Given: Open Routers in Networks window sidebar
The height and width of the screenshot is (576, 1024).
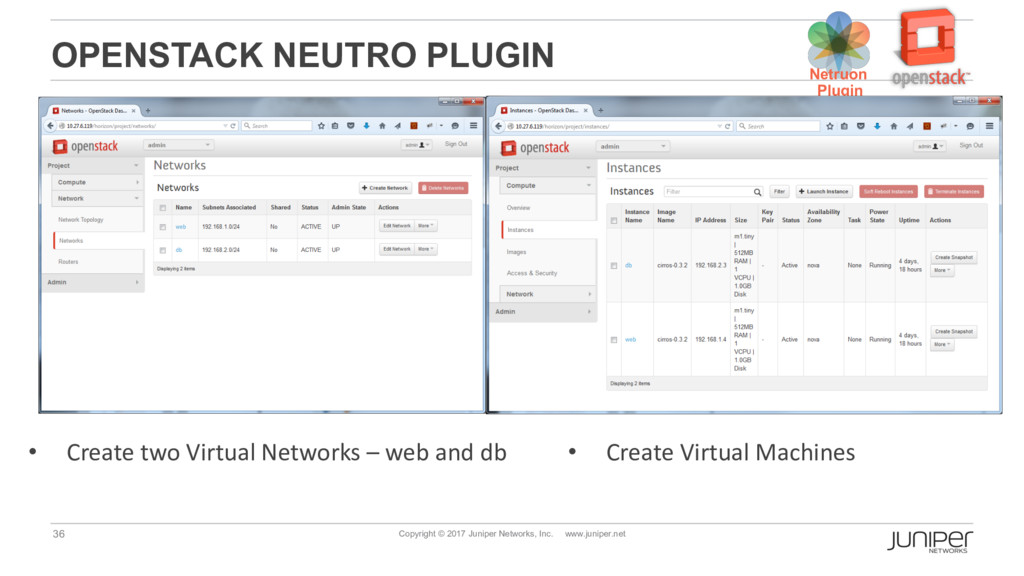Looking at the screenshot, I should pos(68,262).
